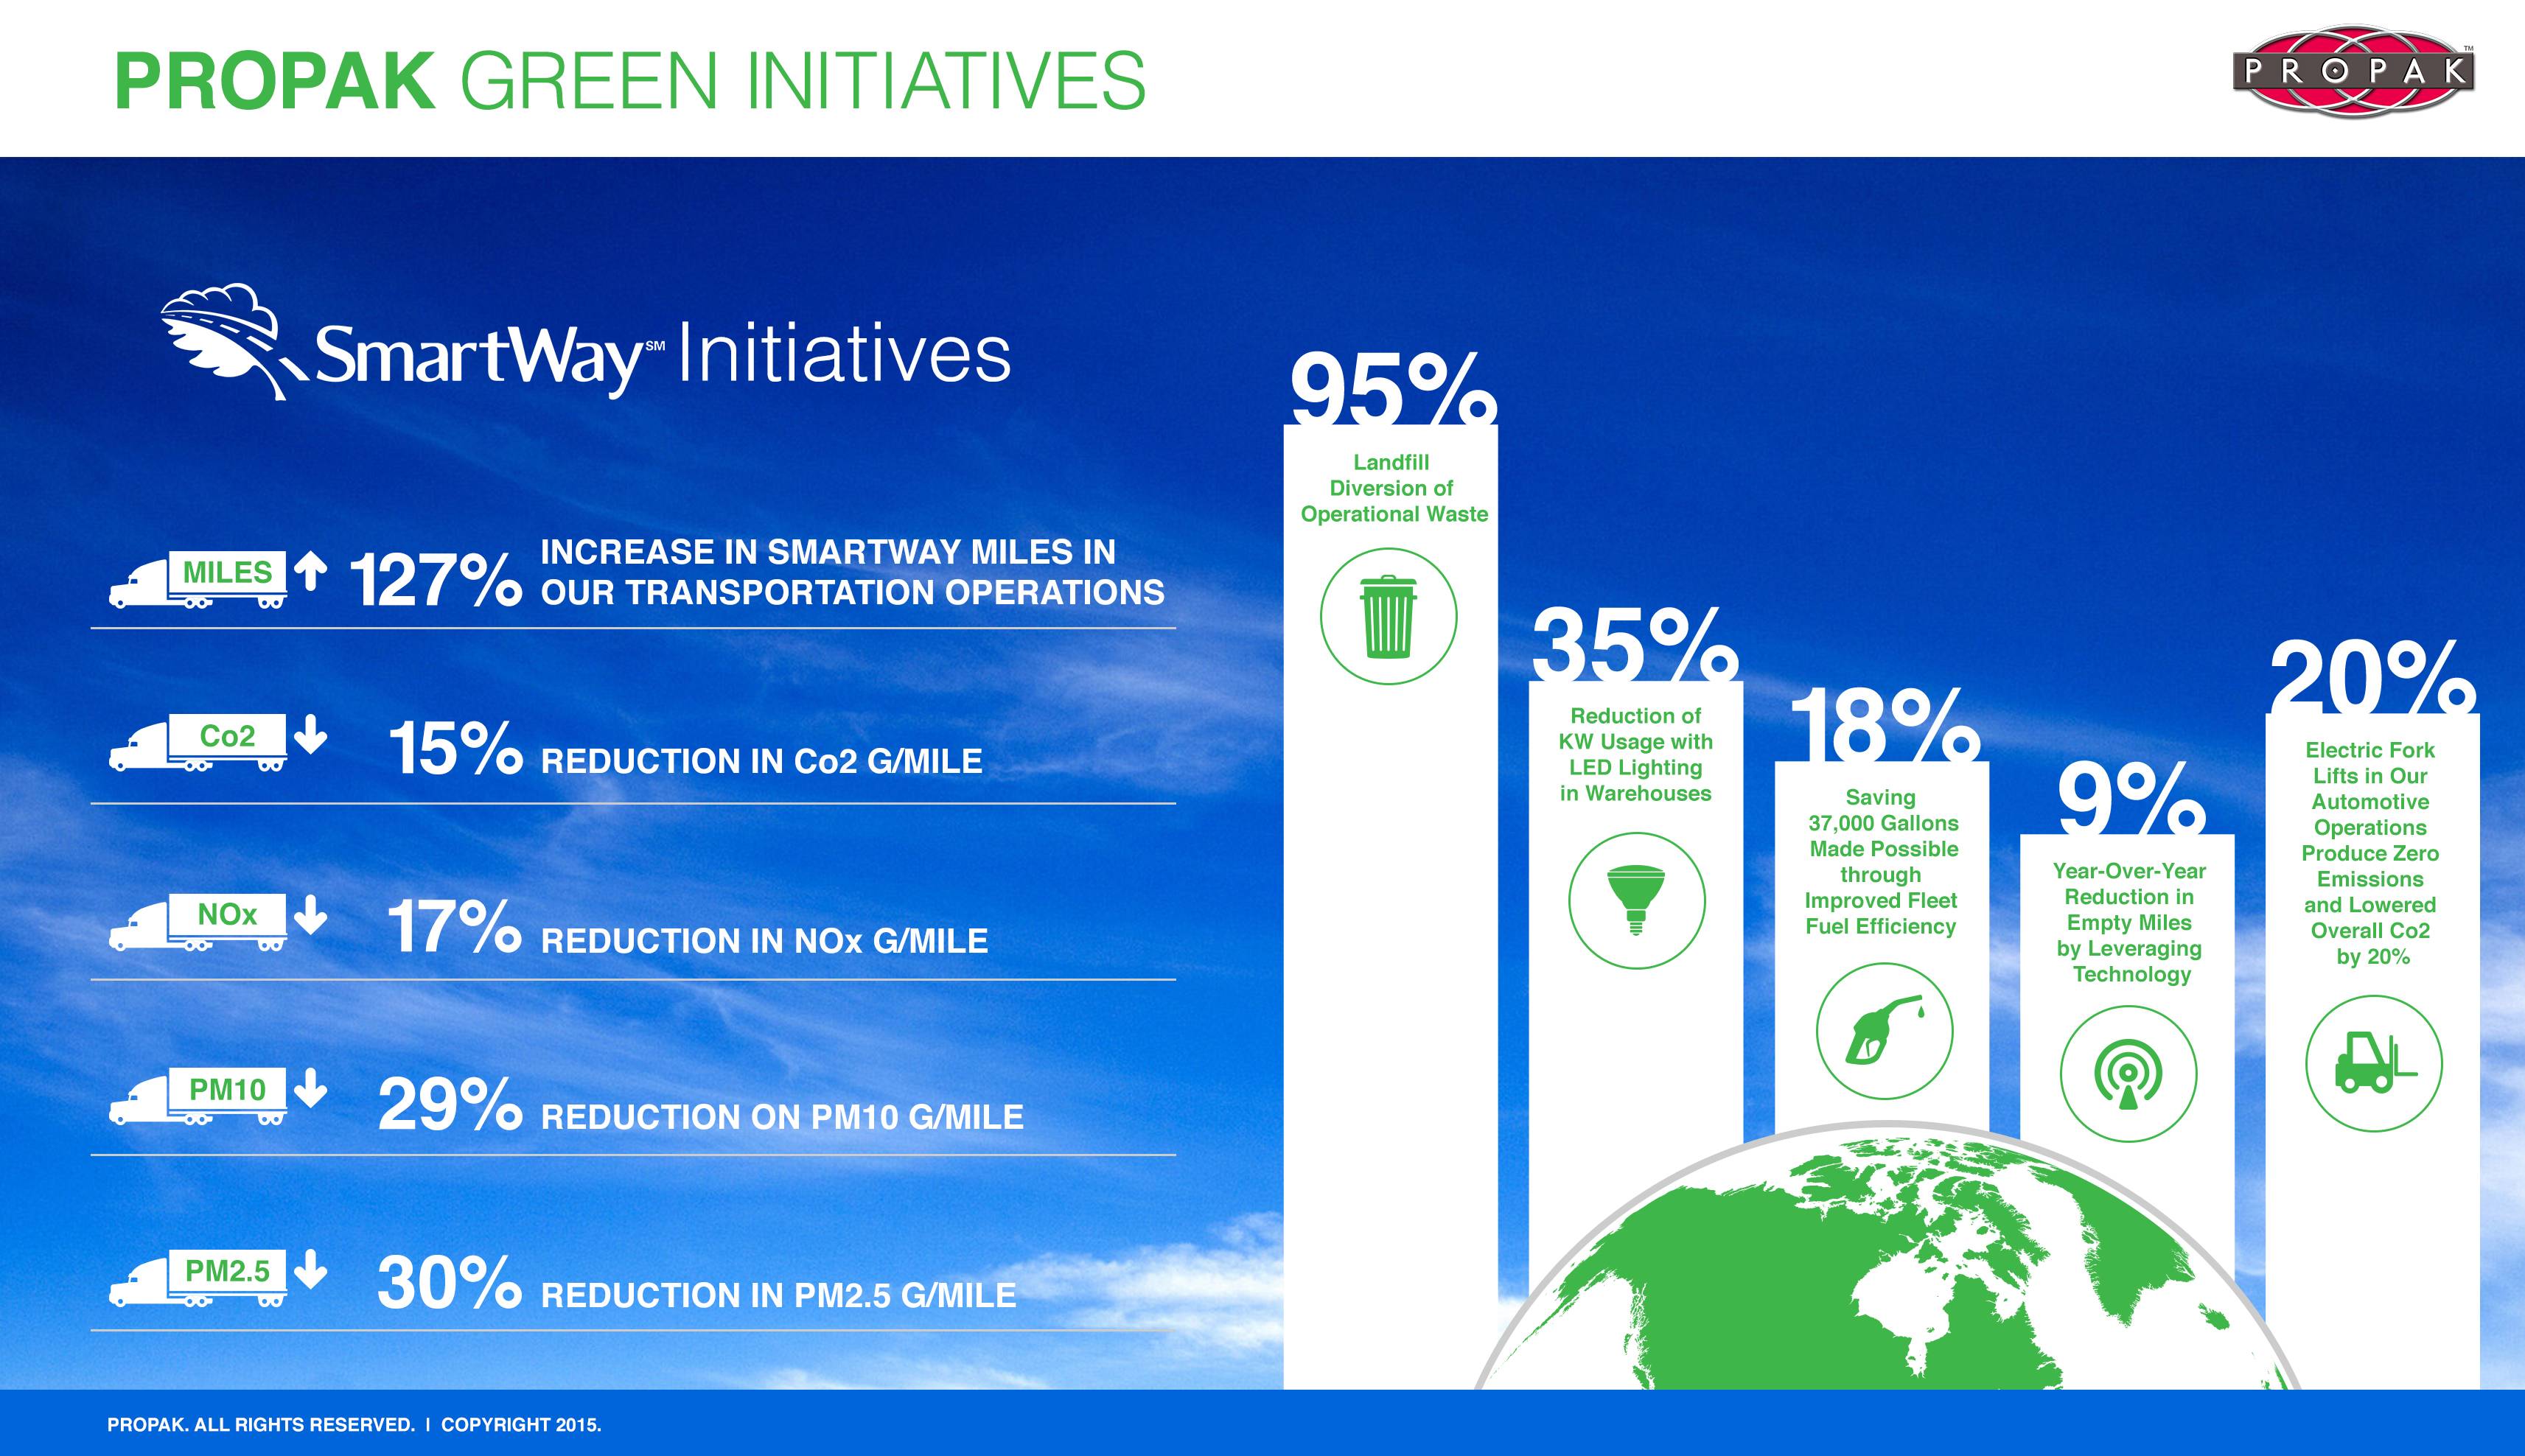Click the 30% figure
This screenshot has width=2525, height=1456.
tap(450, 1283)
